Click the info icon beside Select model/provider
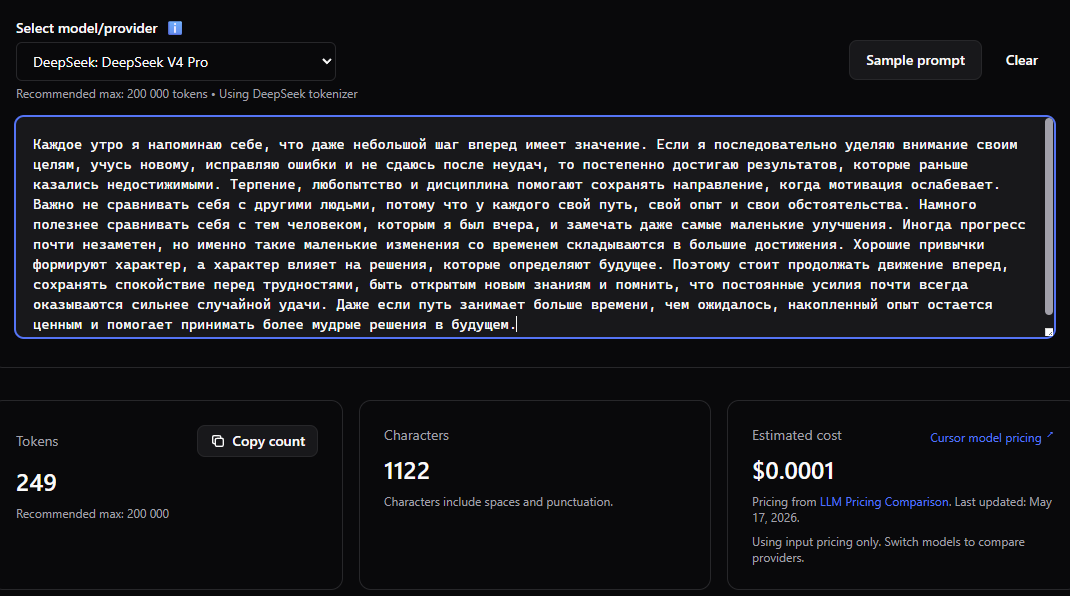1070x596 pixels. (x=175, y=28)
